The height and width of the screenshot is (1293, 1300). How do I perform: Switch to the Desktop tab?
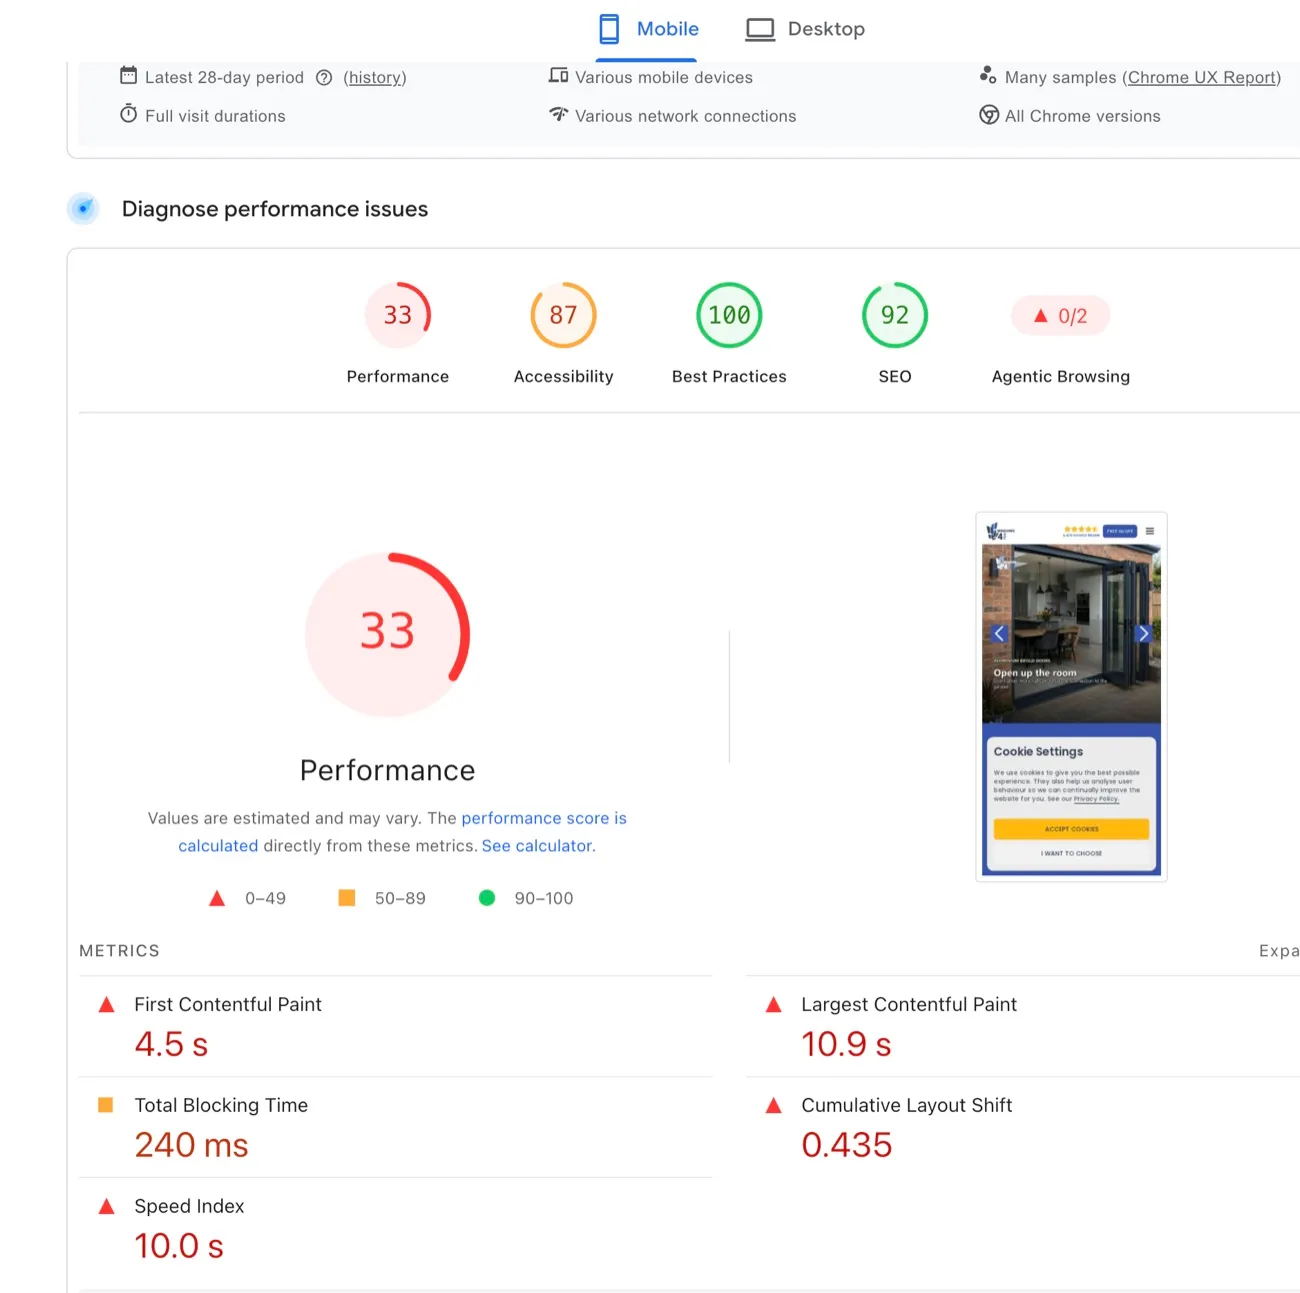(x=805, y=29)
